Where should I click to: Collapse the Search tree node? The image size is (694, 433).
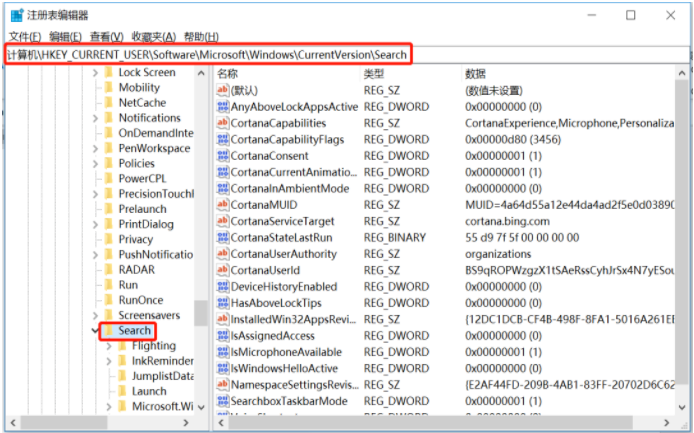tap(95, 331)
